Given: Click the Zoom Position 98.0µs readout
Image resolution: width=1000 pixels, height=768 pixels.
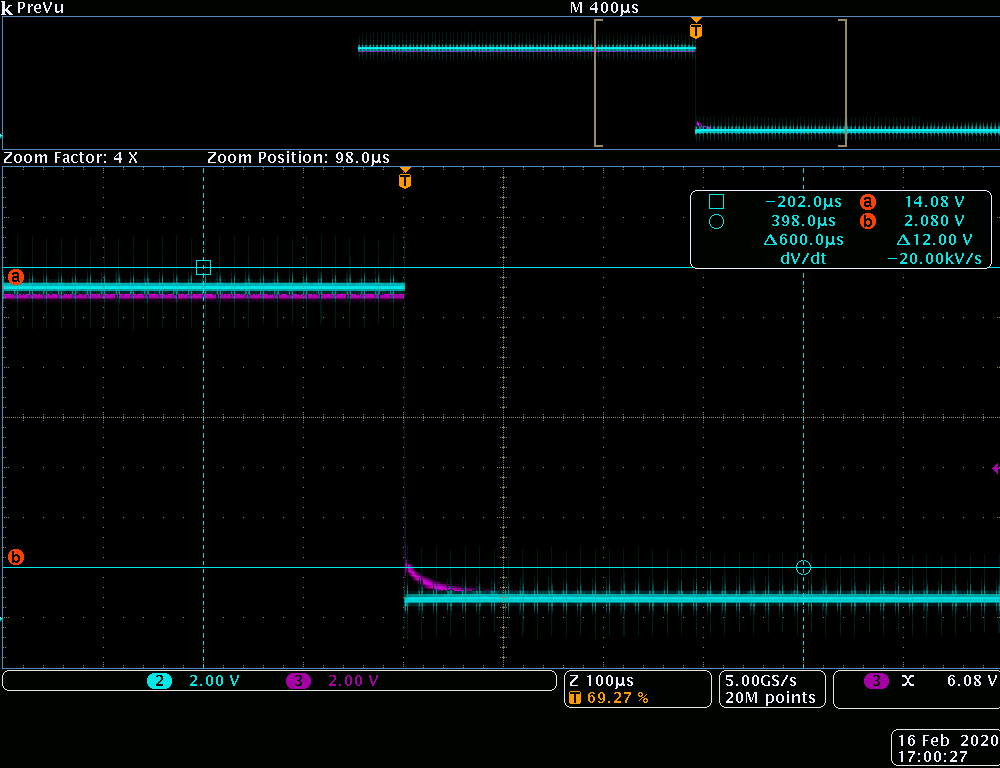Looking at the screenshot, I should 298,158.
